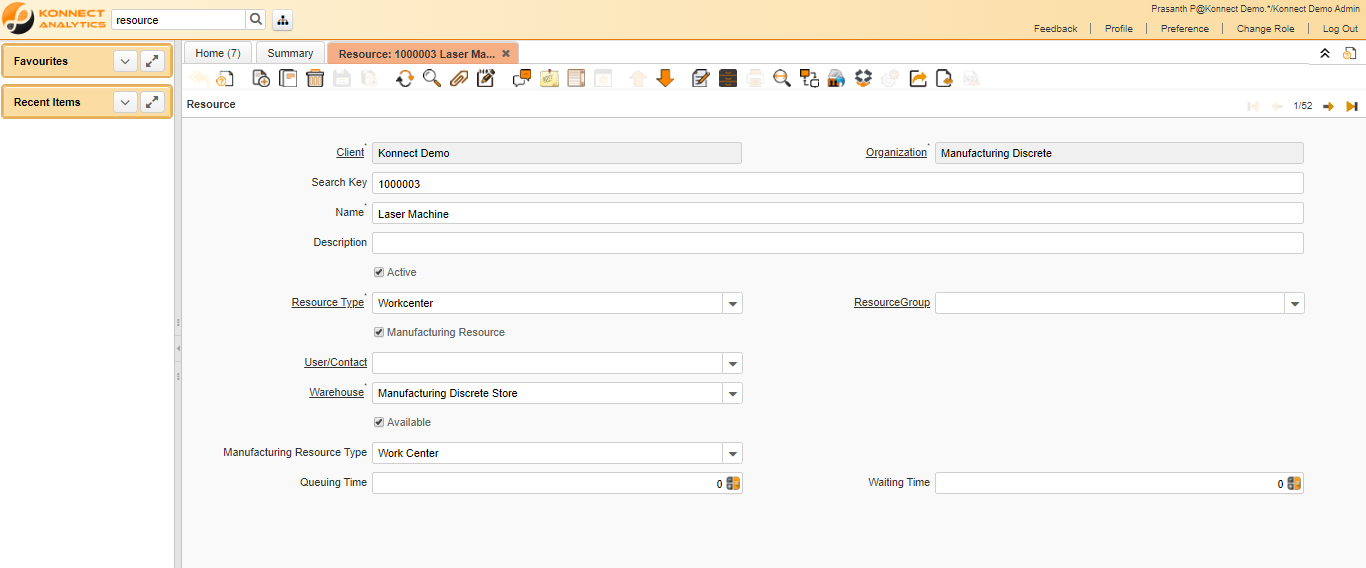Click the Delete record trash icon

coord(315,78)
